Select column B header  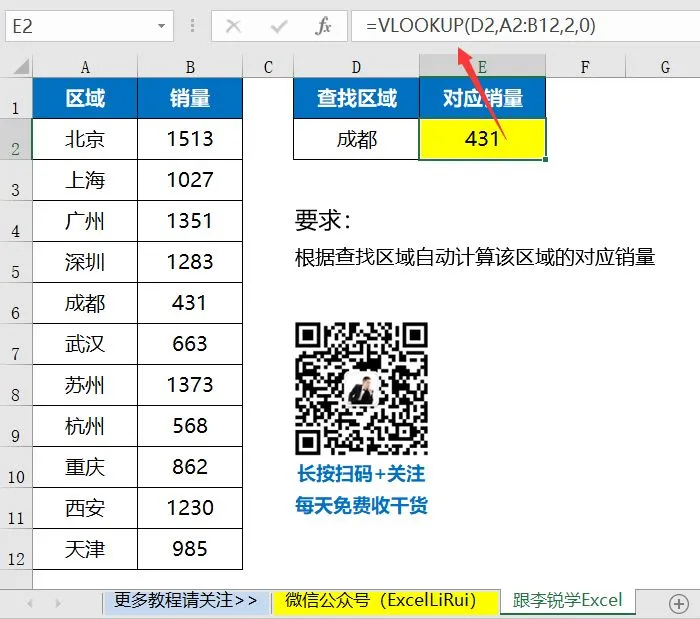tap(190, 67)
